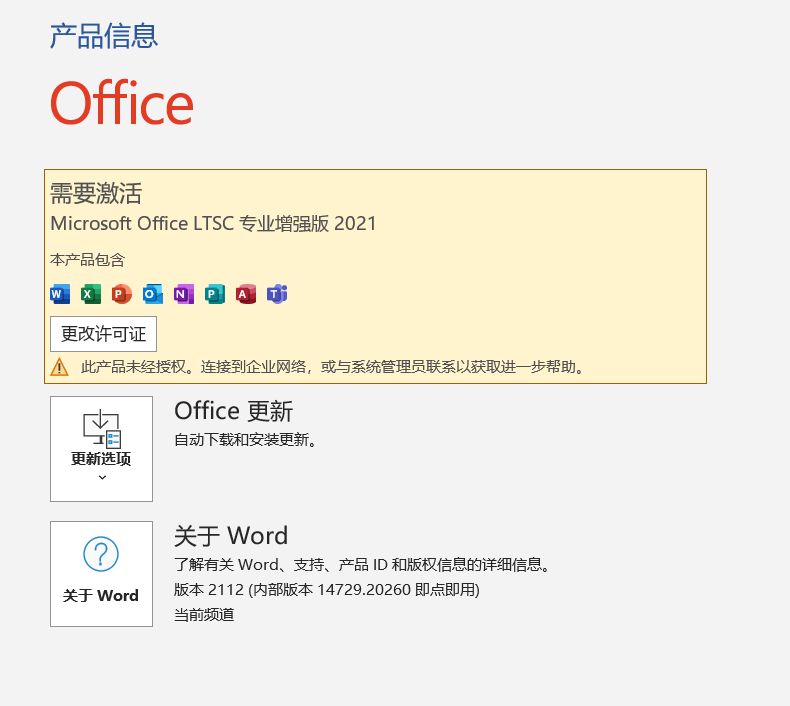Open the 更新选项 dropdown chevron
This screenshot has height=706, width=790.
click(102, 477)
